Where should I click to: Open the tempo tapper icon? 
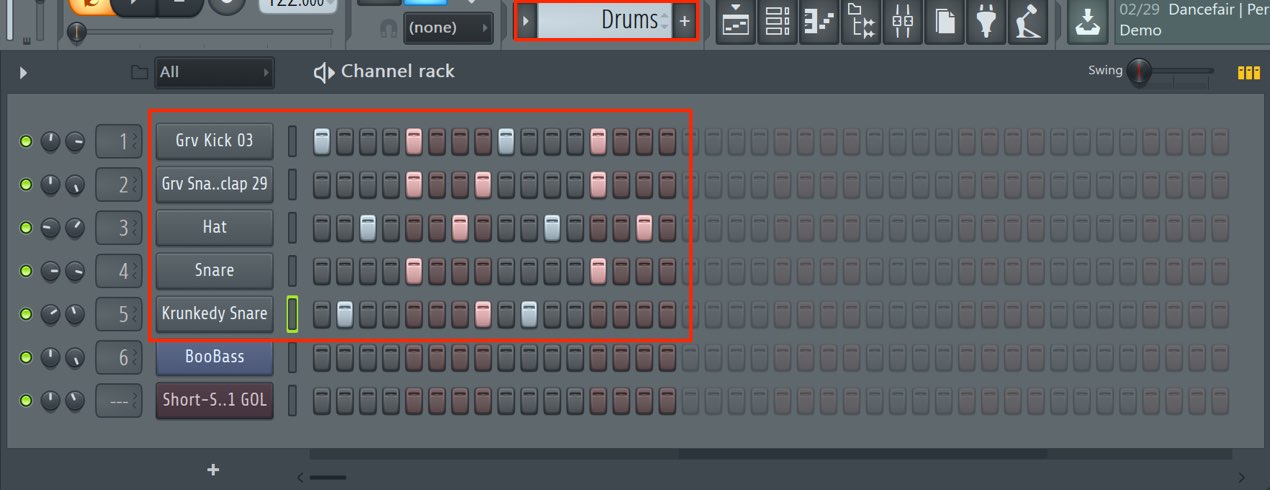coord(1028,22)
